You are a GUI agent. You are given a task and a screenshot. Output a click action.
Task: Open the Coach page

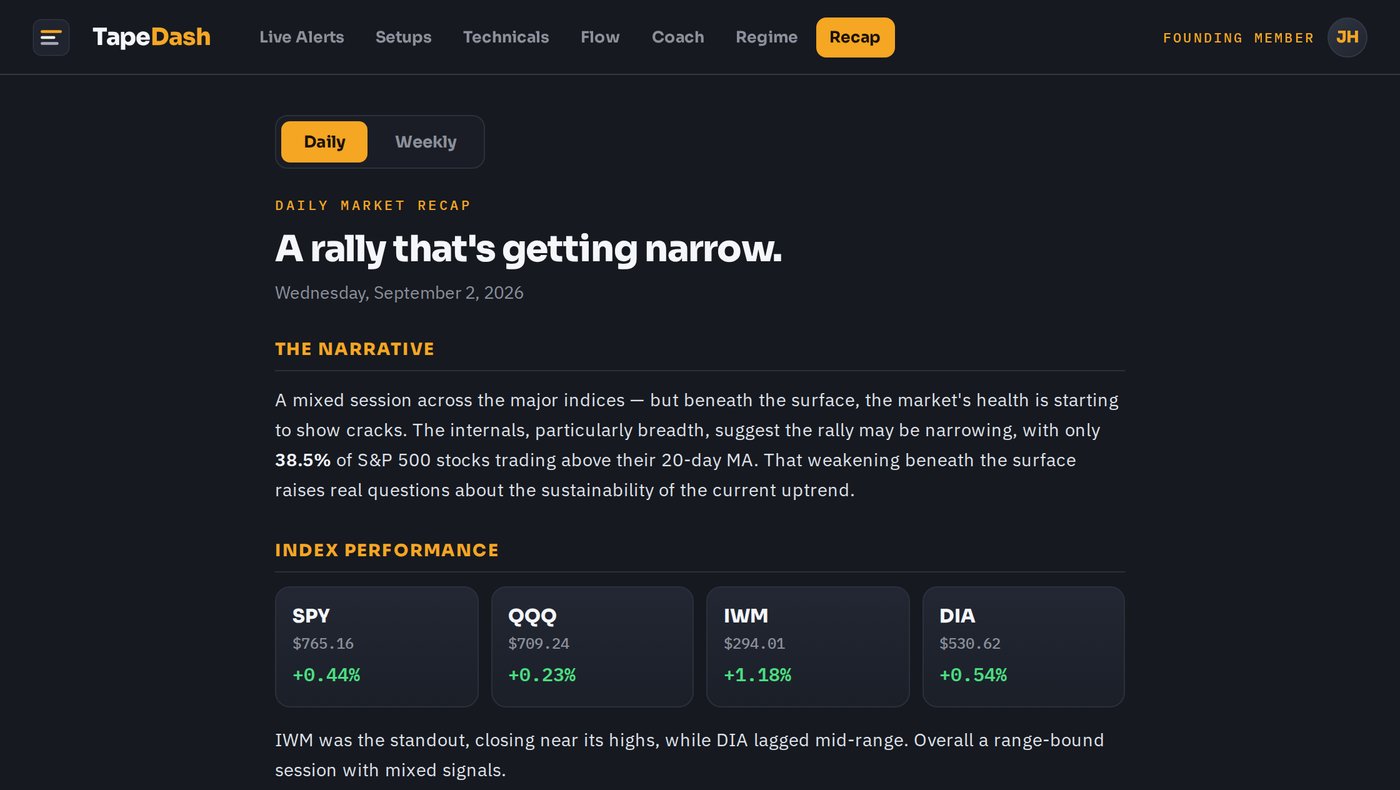coord(678,38)
